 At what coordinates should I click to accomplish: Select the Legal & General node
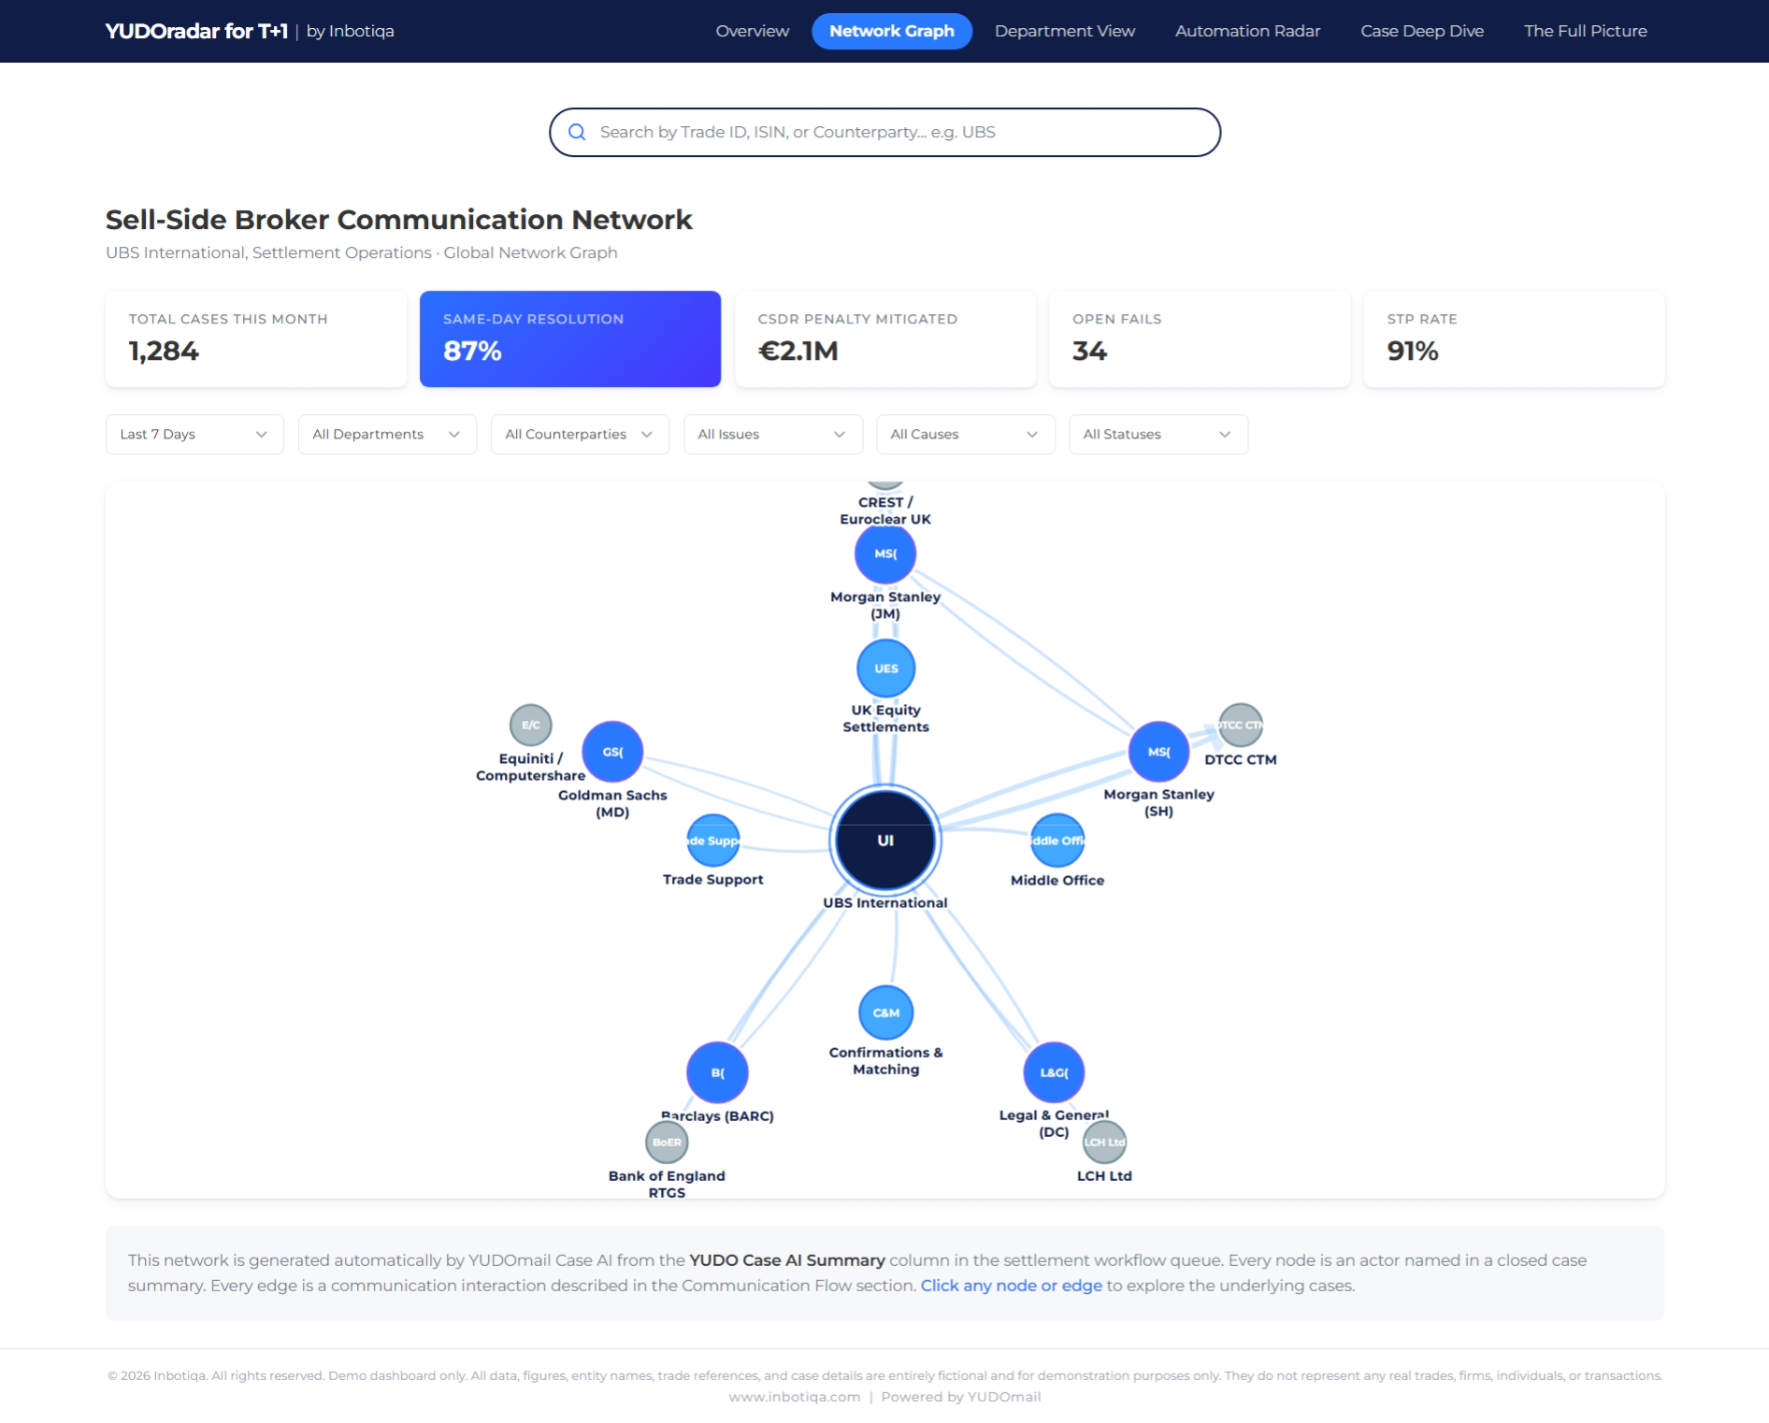click(x=1053, y=1072)
